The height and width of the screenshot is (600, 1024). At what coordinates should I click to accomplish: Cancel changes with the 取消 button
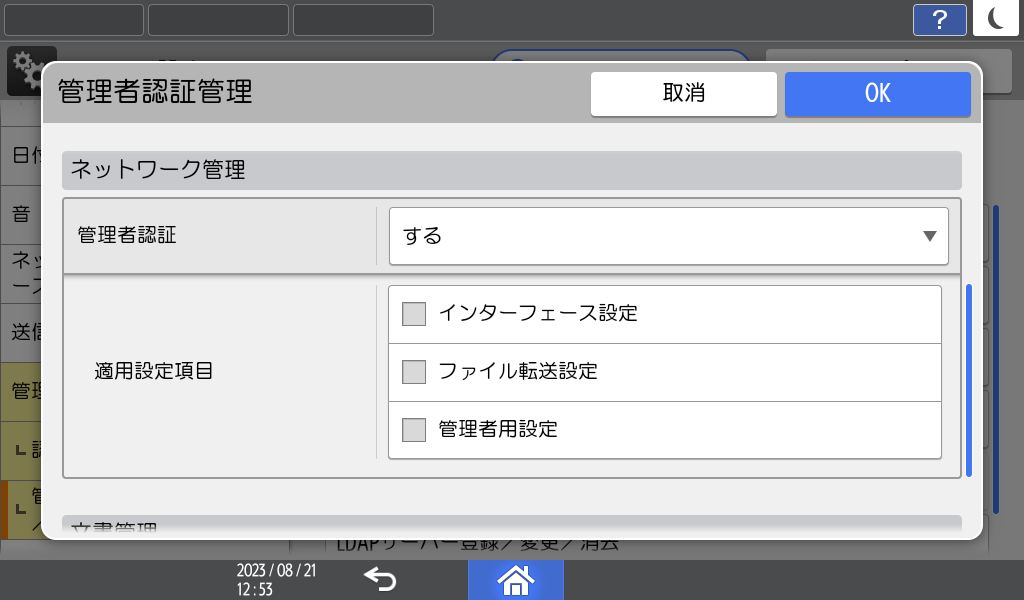[x=684, y=93]
